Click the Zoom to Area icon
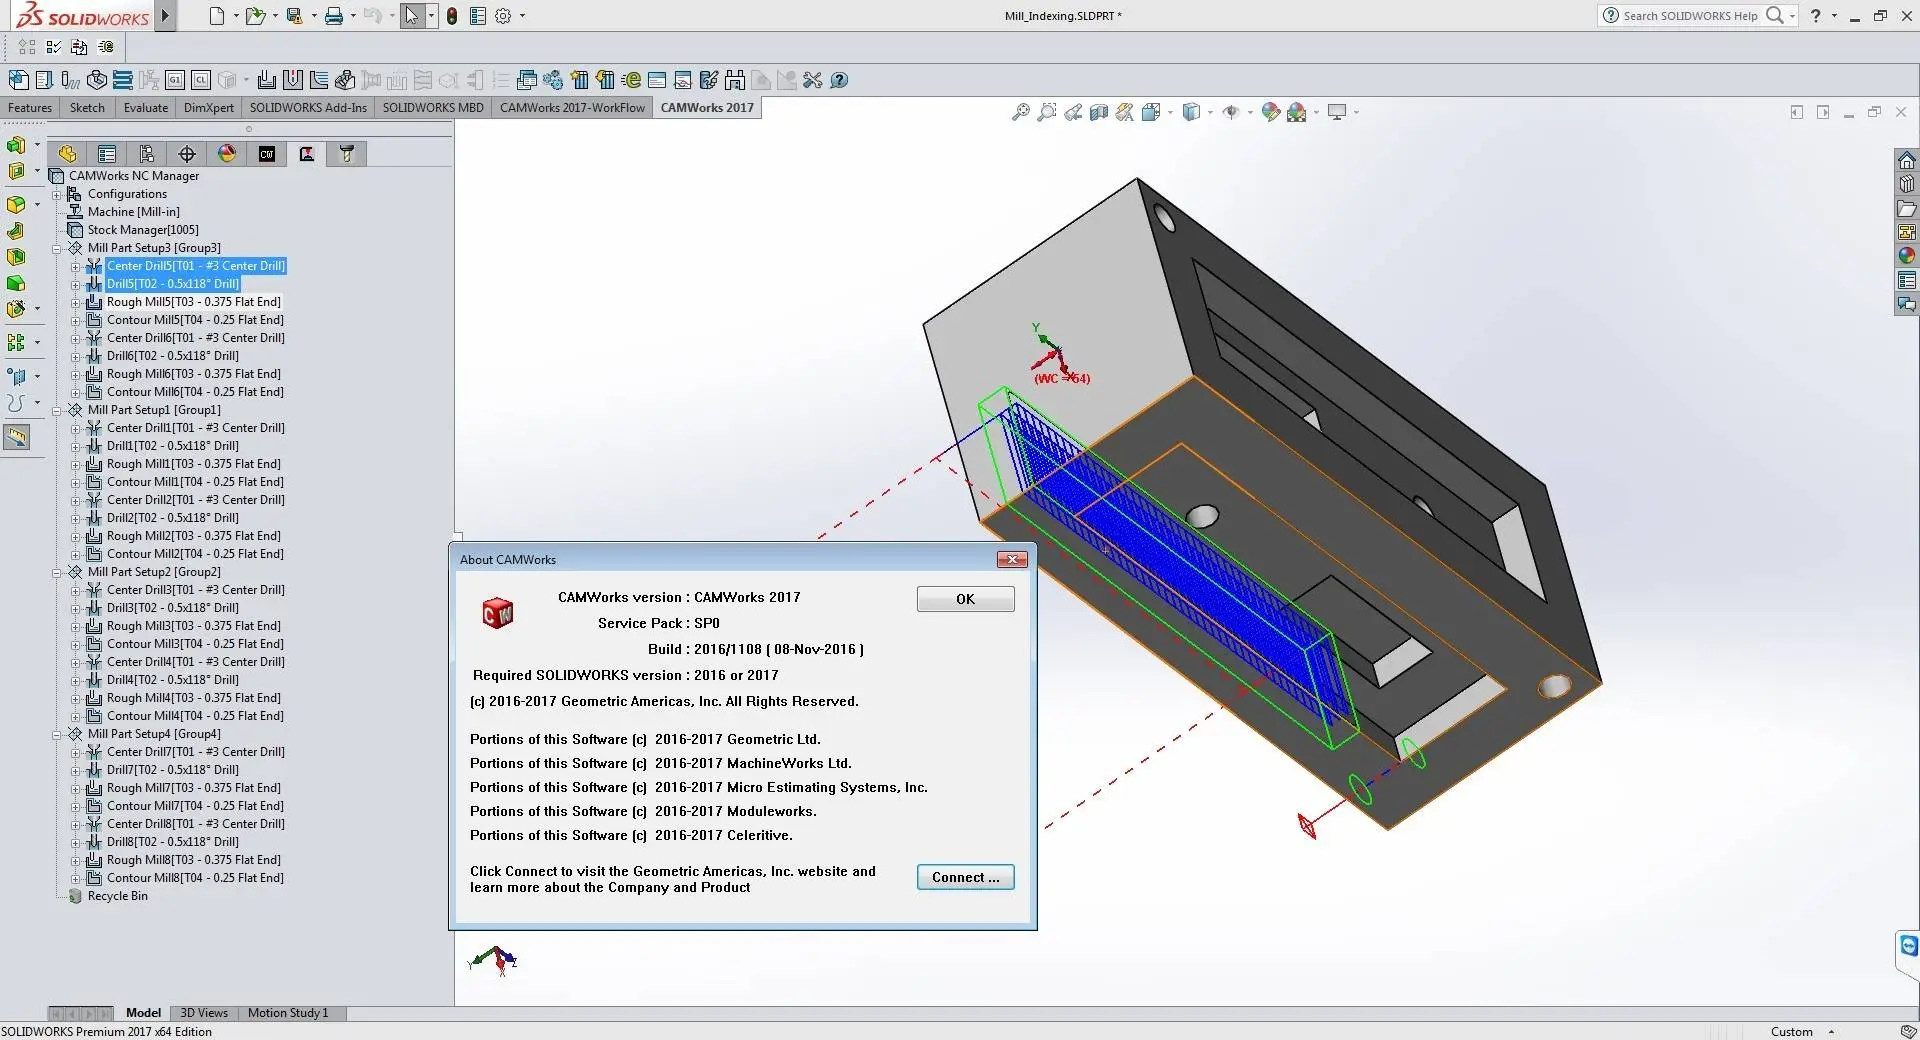1920x1040 pixels. tap(1046, 112)
